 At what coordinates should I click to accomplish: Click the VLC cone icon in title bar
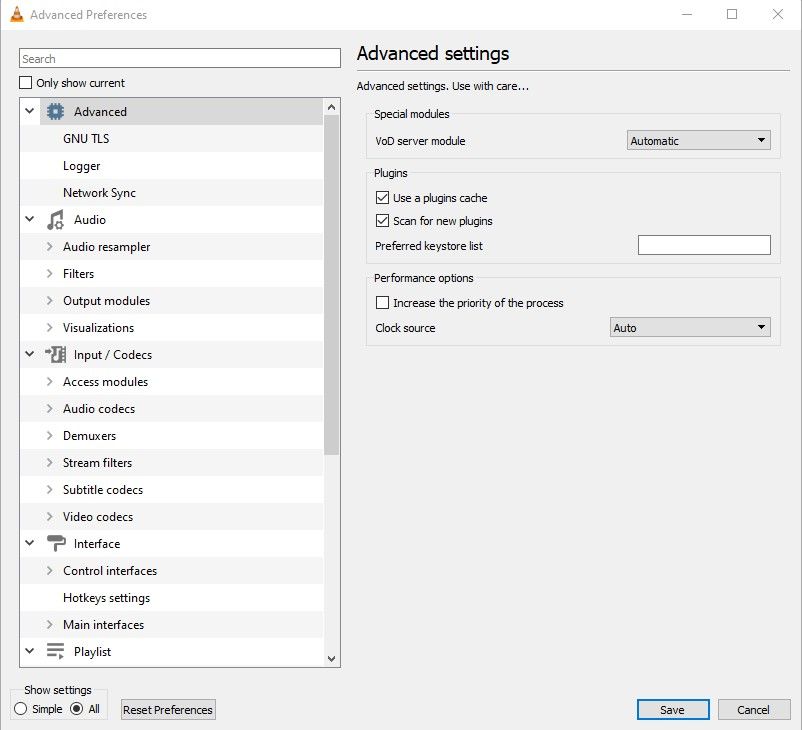[x=15, y=15]
